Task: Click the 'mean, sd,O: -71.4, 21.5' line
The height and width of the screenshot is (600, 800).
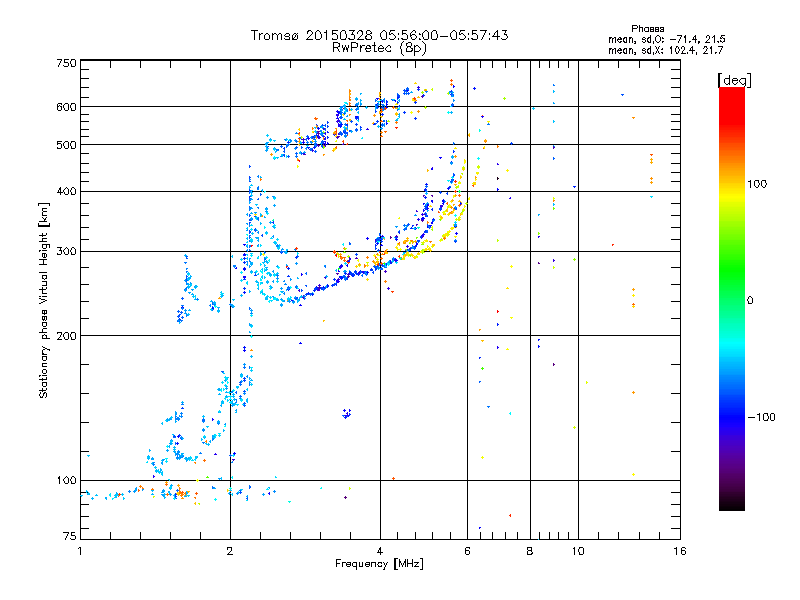Action: tap(666, 39)
